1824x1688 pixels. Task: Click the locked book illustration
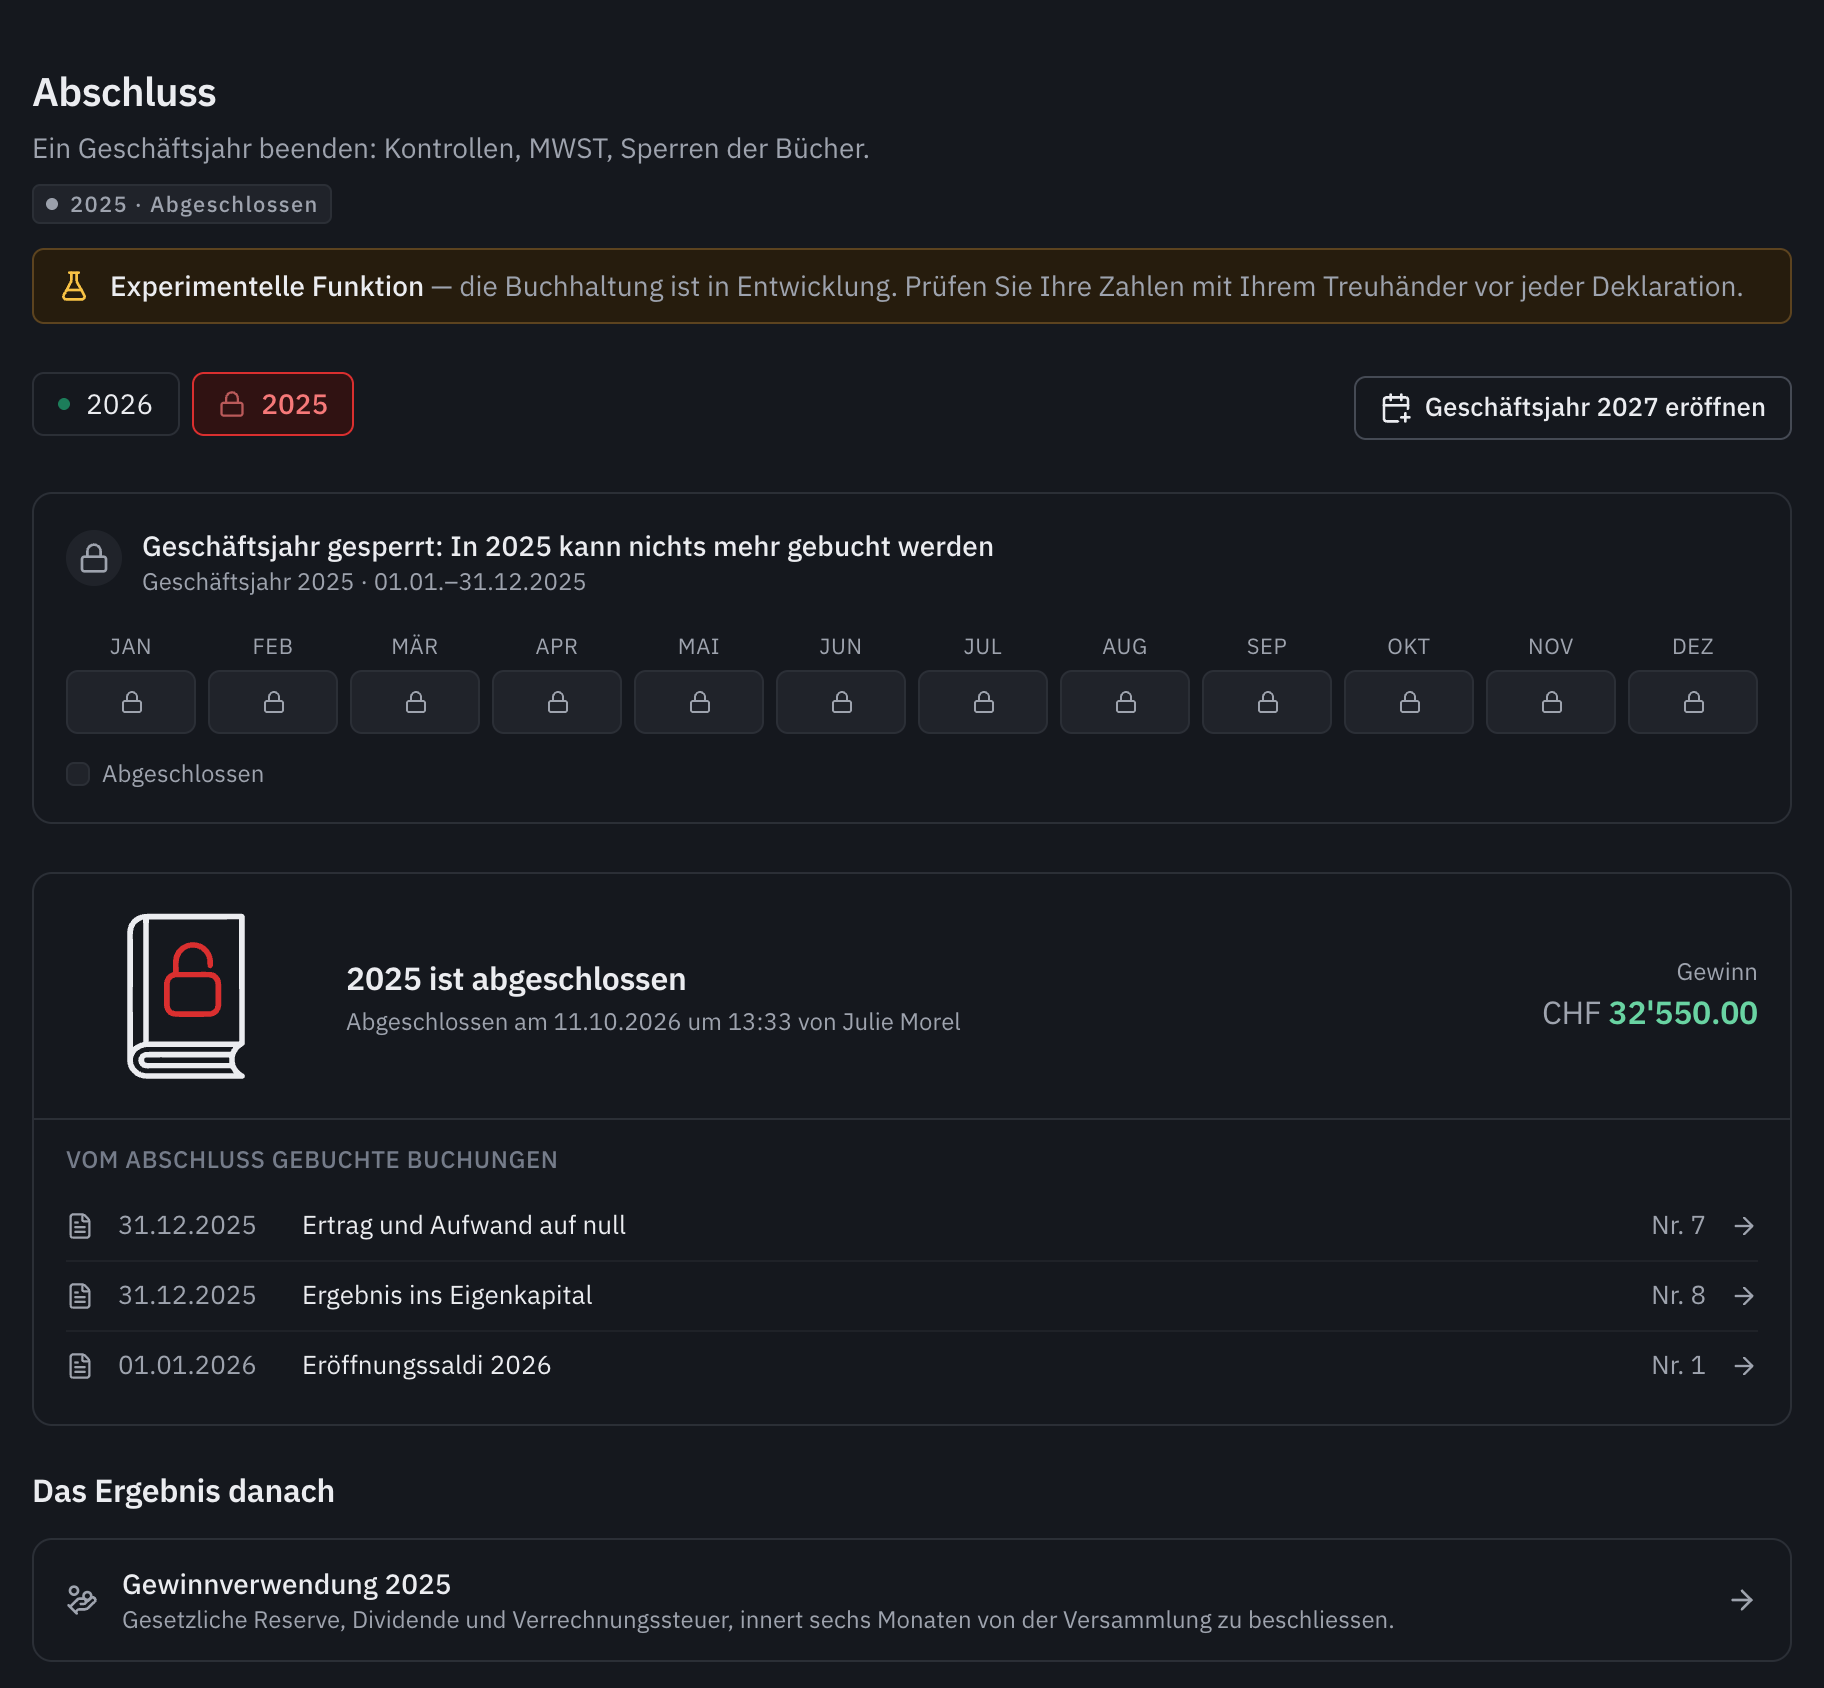(x=187, y=996)
